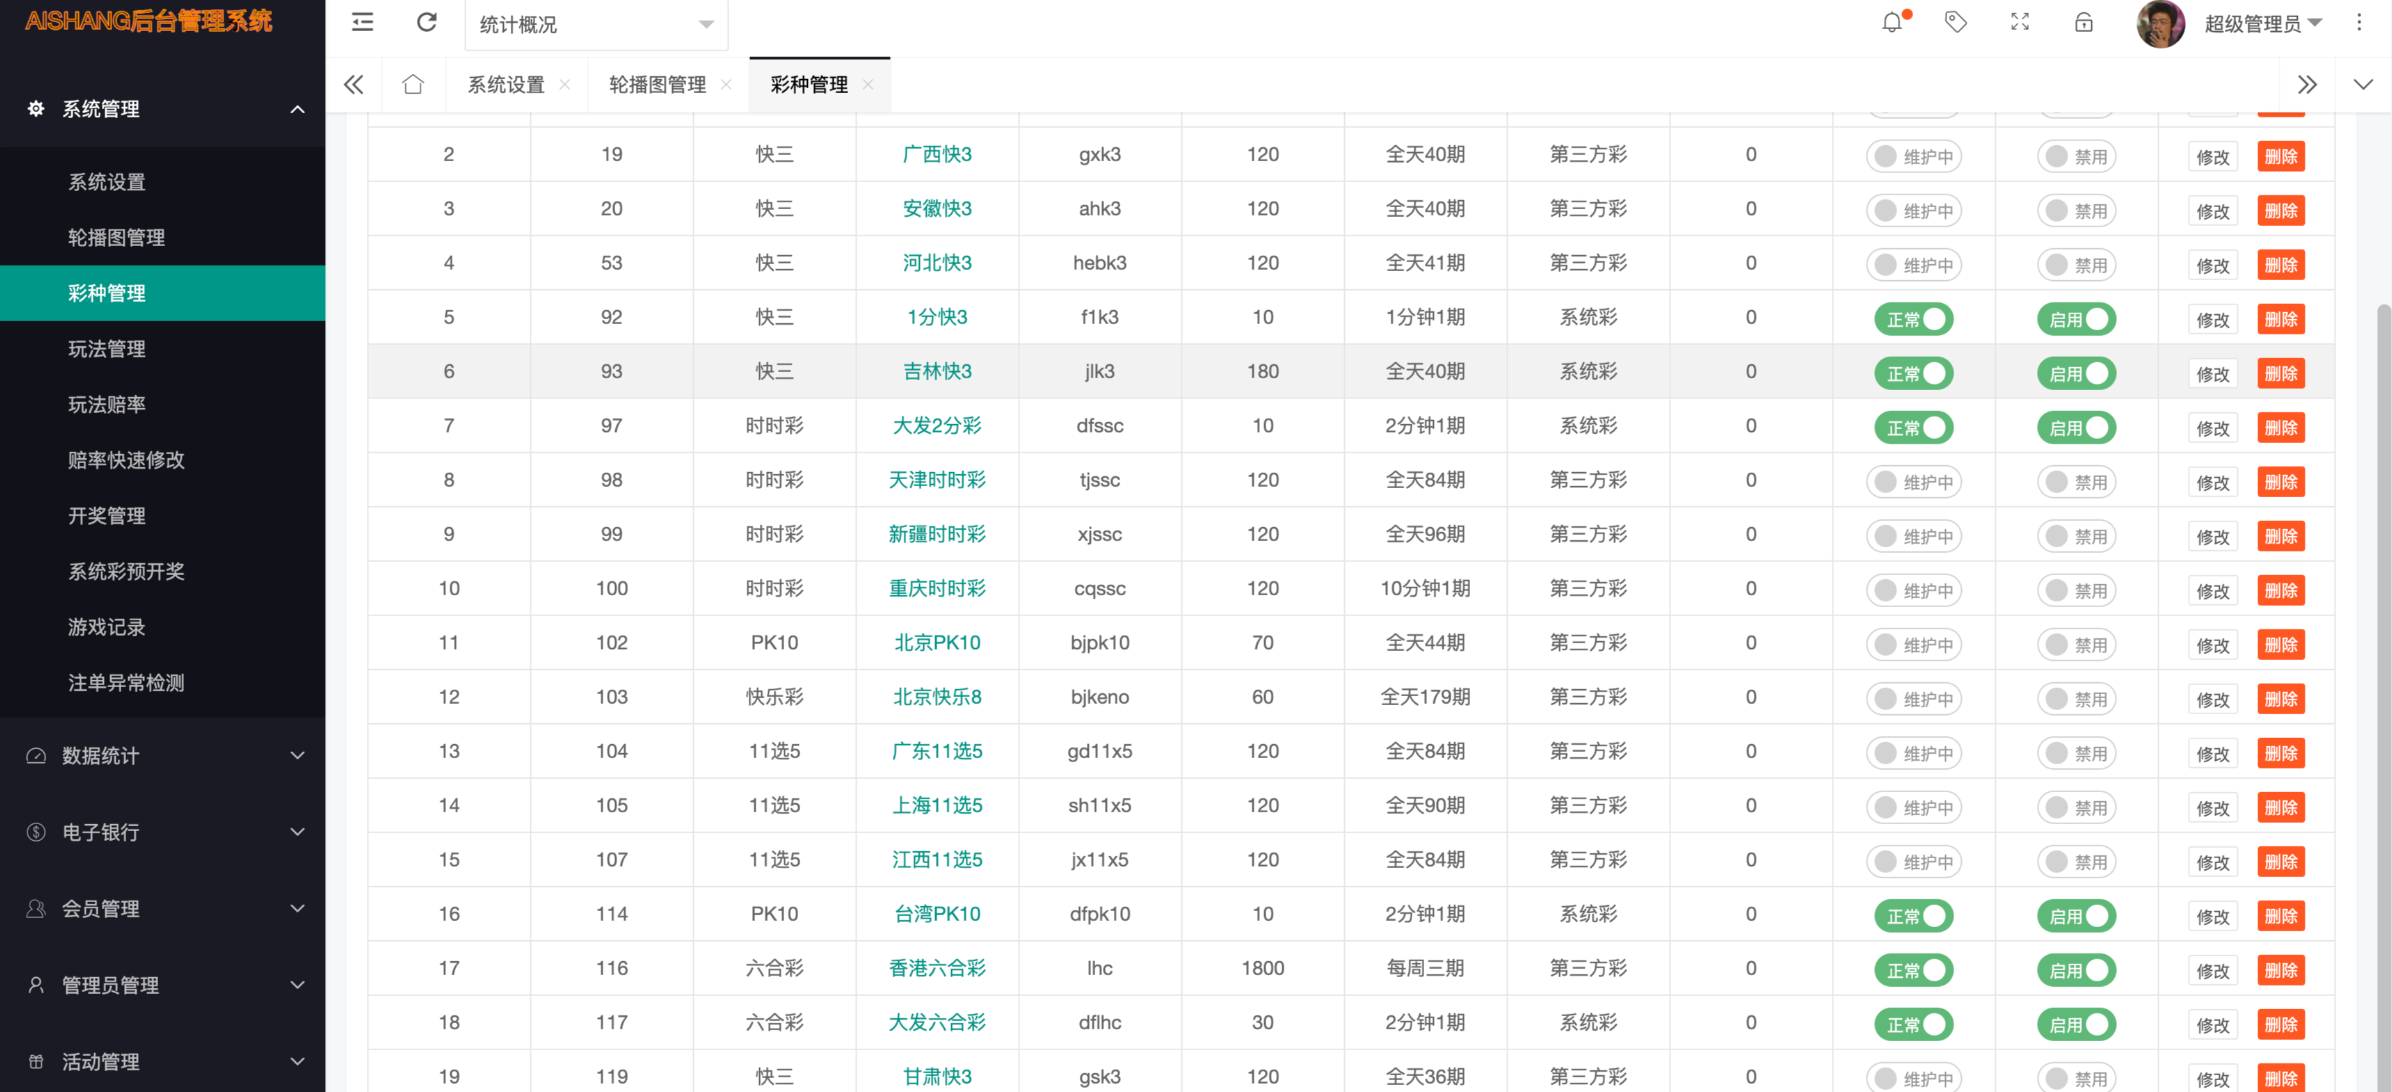Click the refresh page icon

[427, 22]
